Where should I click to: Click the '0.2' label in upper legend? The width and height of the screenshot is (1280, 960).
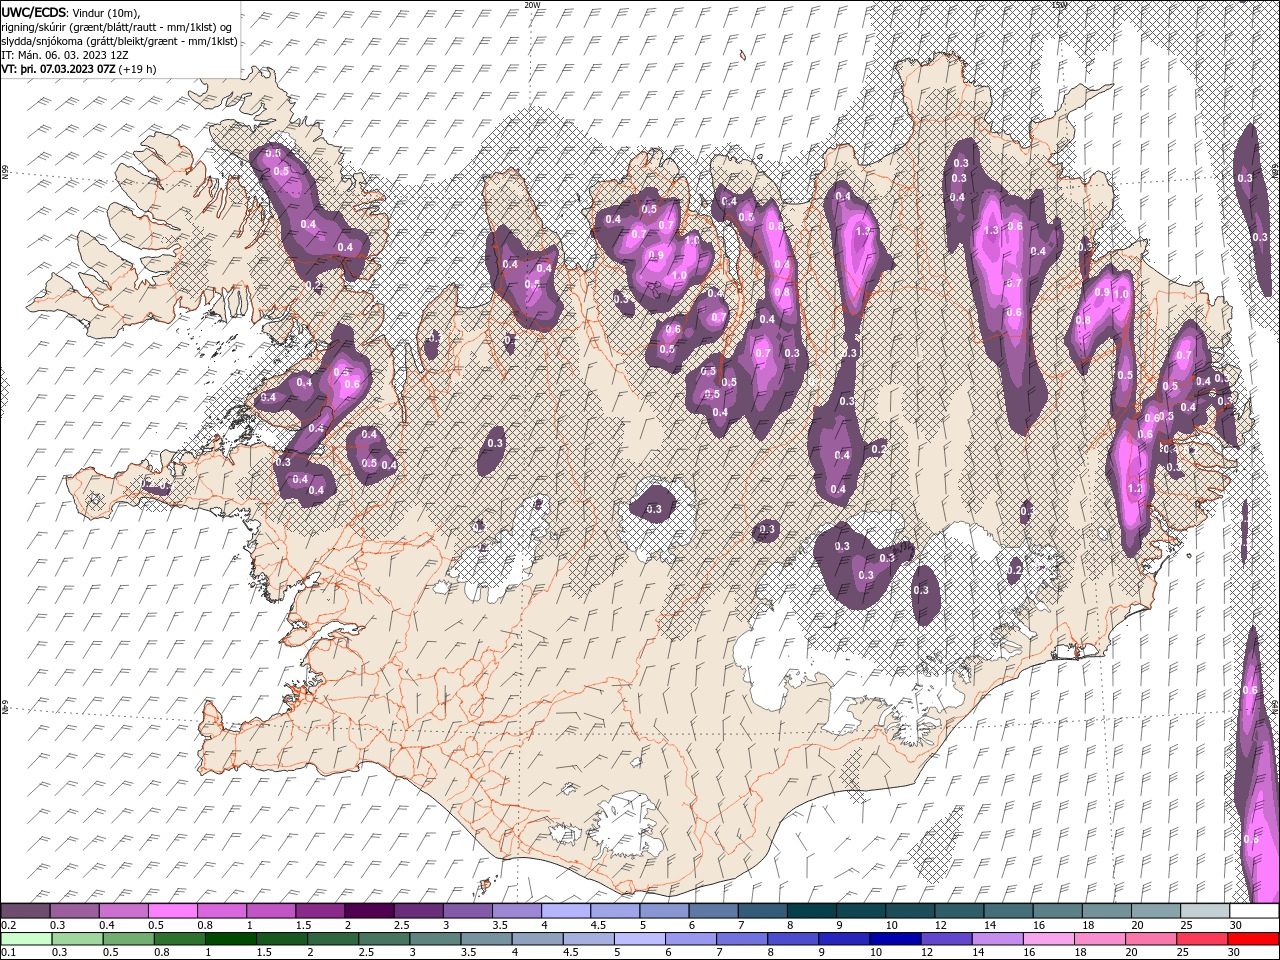coord(9,925)
